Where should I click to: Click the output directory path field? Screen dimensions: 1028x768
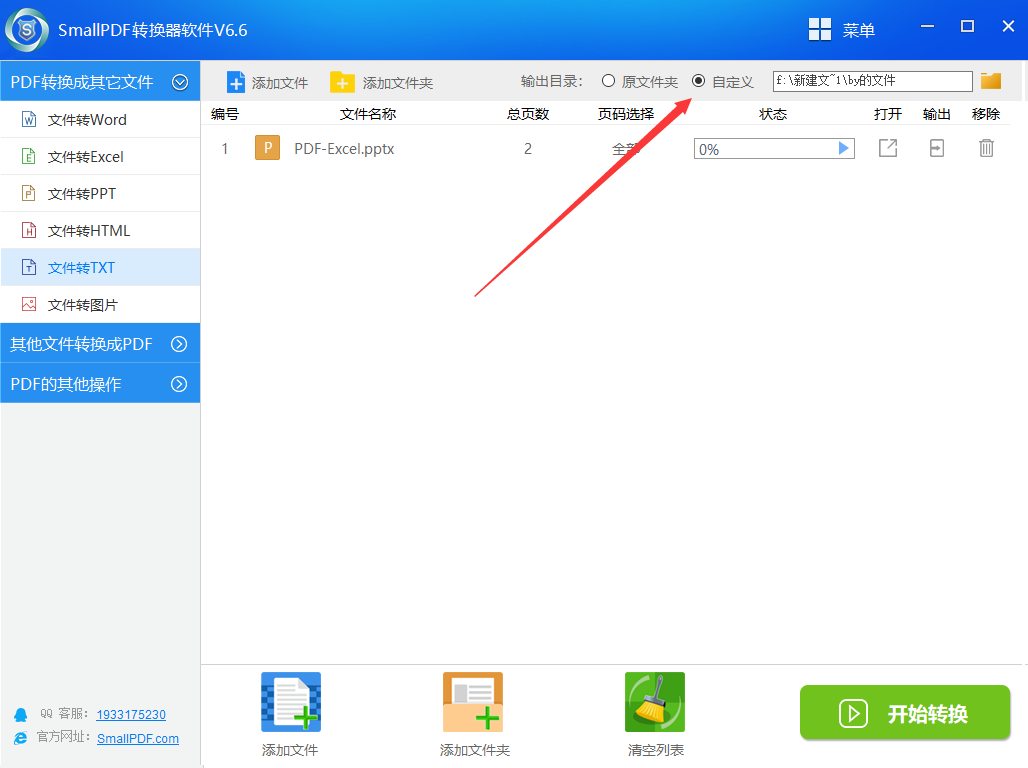pyautogui.click(x=872, y=81)
